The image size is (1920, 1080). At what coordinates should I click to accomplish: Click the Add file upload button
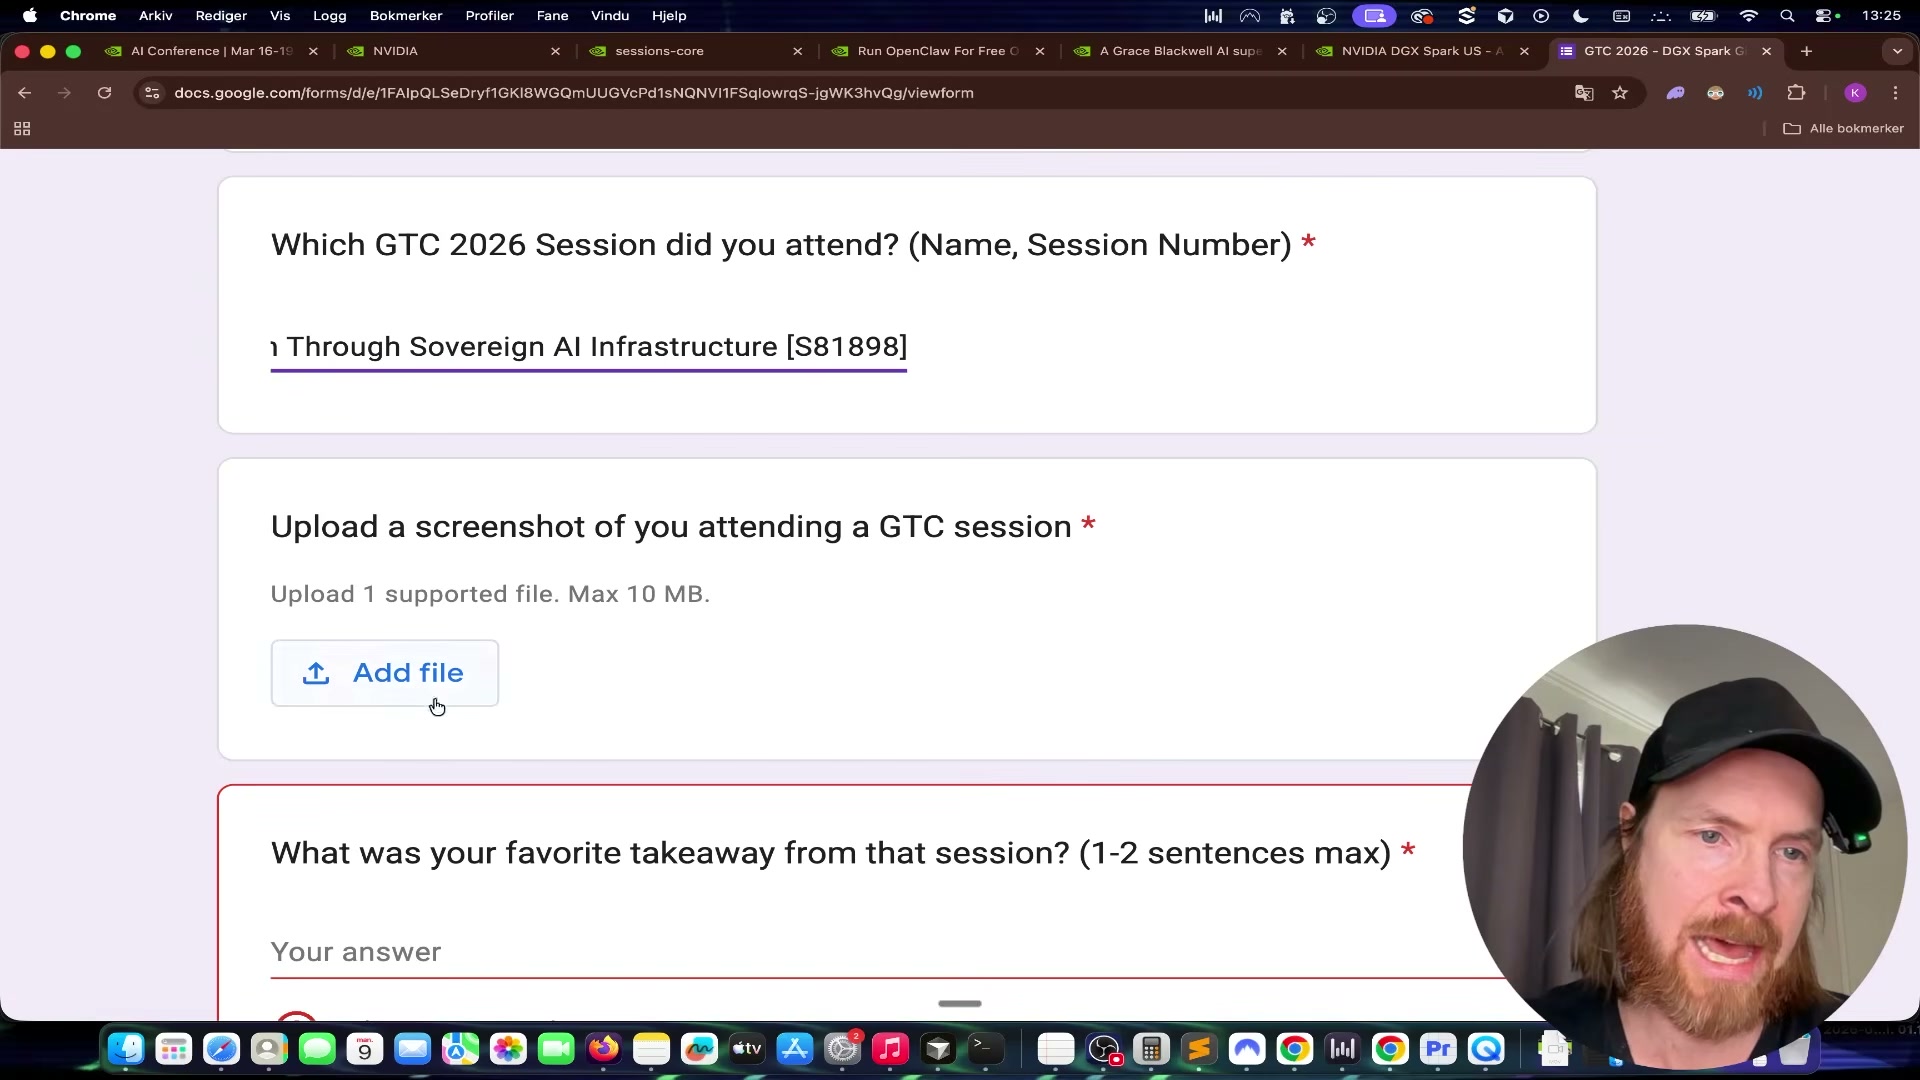[384, 673]
